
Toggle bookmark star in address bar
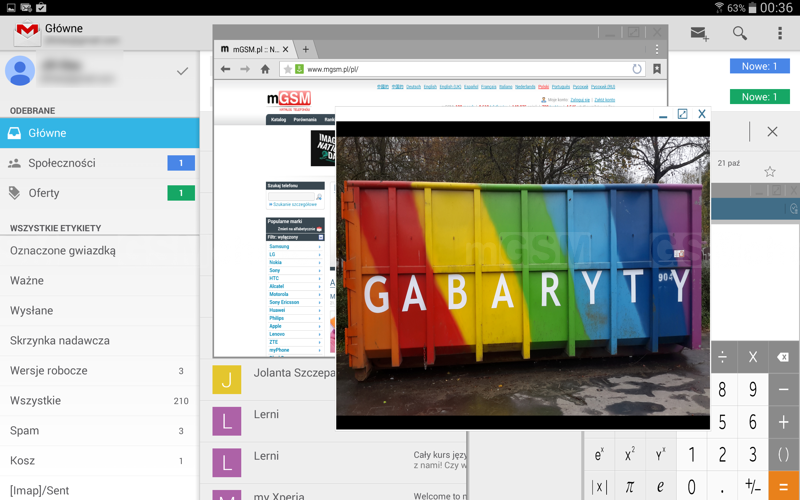pos(288,69)
